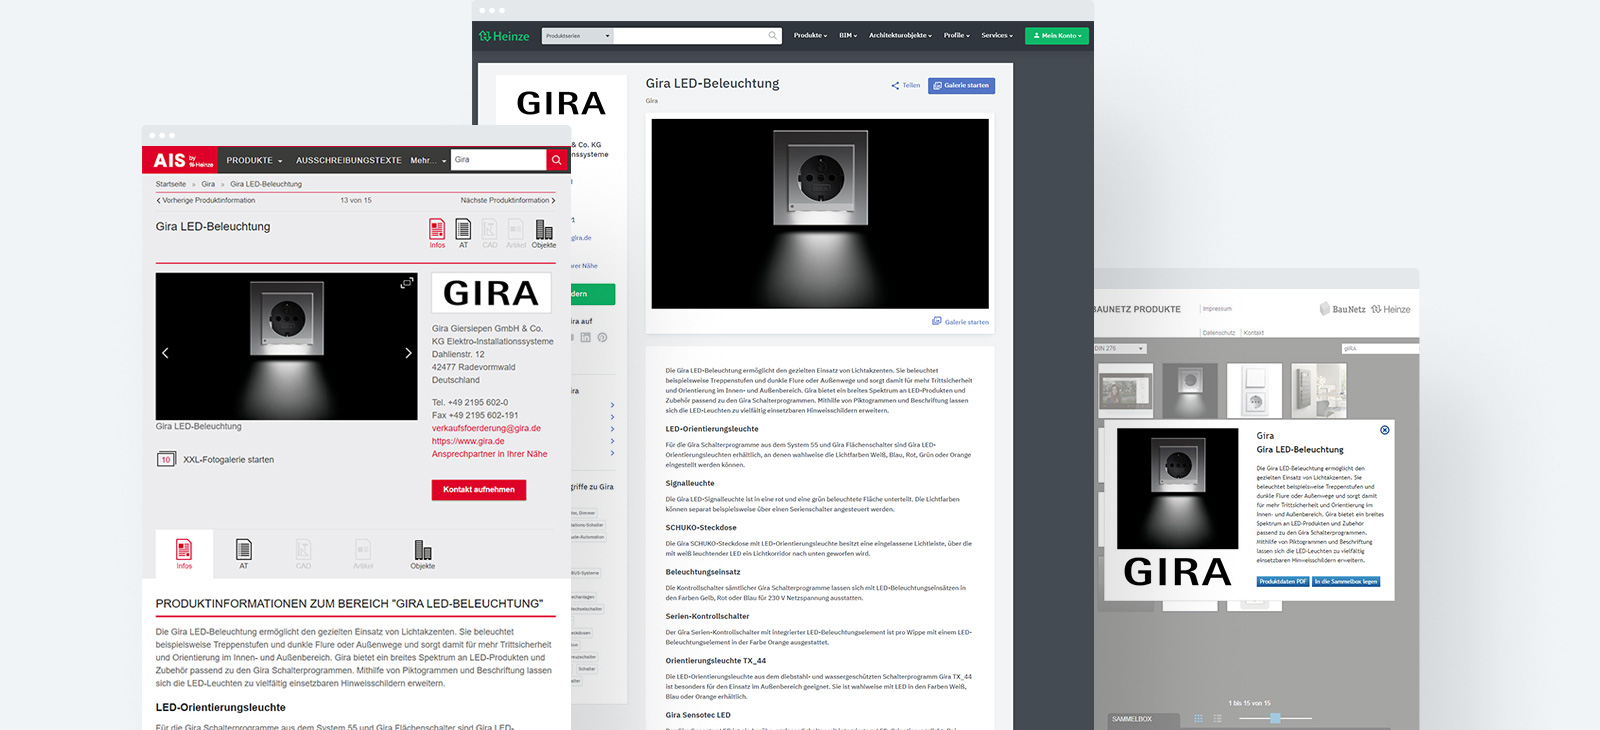
Task: Select the CAD icon beside product title
Action: point(489,233)
